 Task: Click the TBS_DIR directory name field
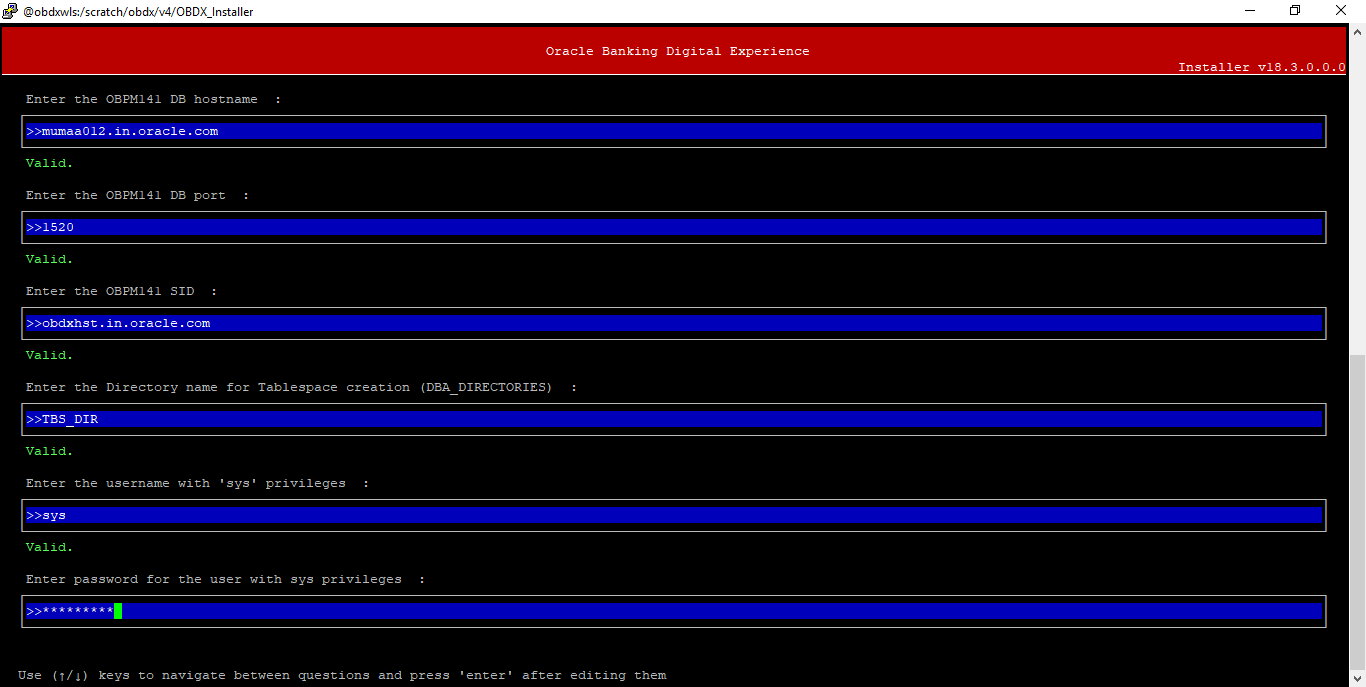(x=674, y=419)
